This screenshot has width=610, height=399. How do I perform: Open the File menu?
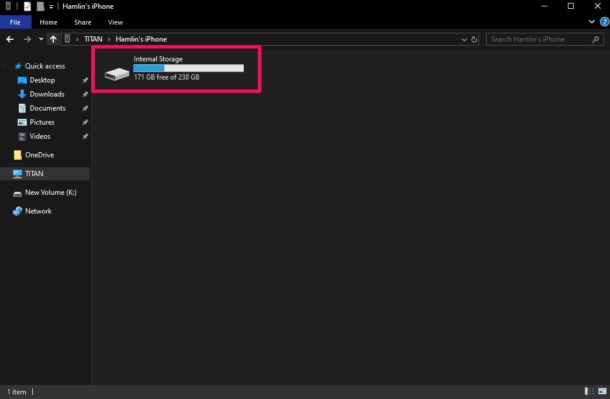(x=15, y=22)
